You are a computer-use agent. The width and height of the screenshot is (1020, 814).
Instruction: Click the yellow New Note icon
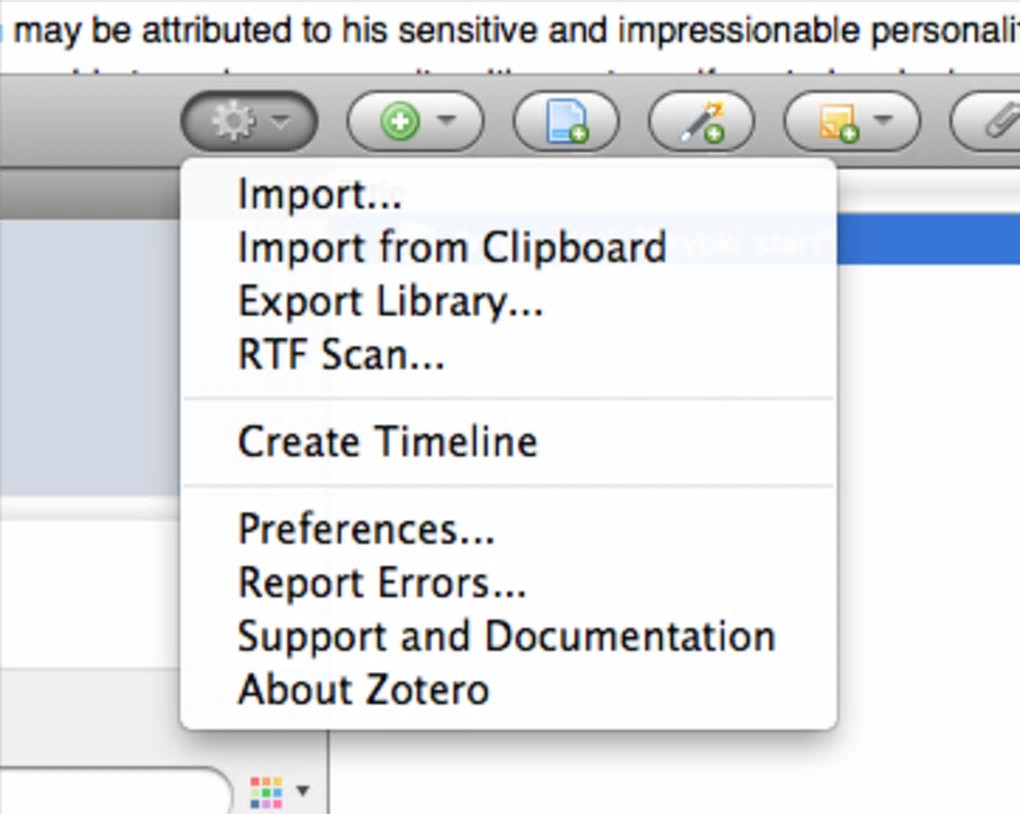(836, 123)
